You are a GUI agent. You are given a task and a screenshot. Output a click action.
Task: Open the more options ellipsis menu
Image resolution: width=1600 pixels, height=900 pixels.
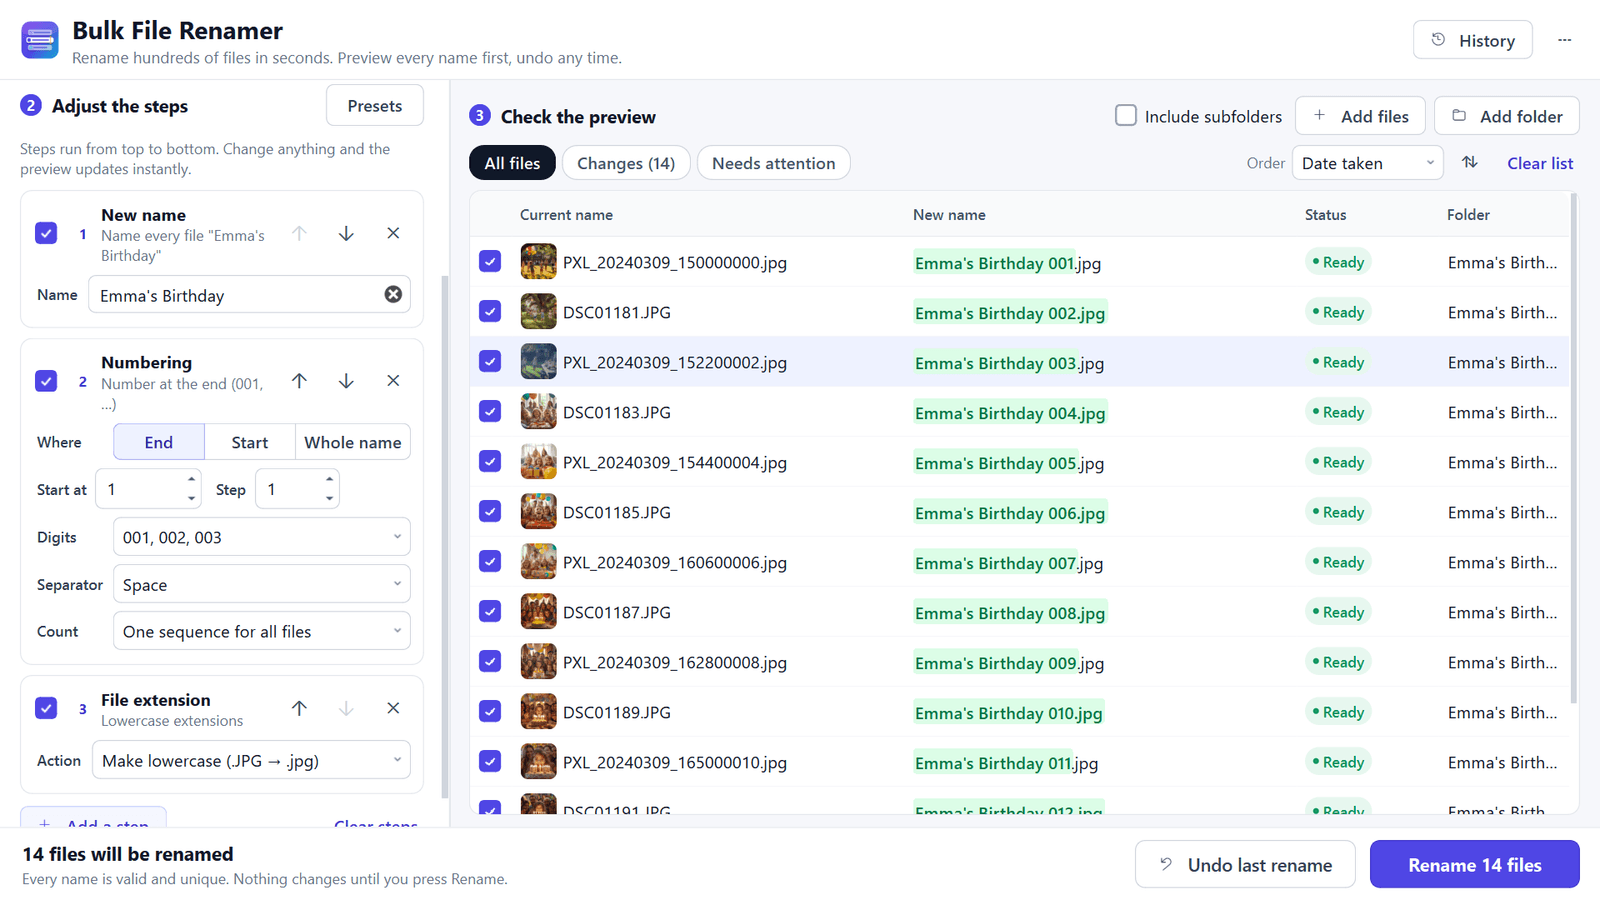[x=1565, y=40]
